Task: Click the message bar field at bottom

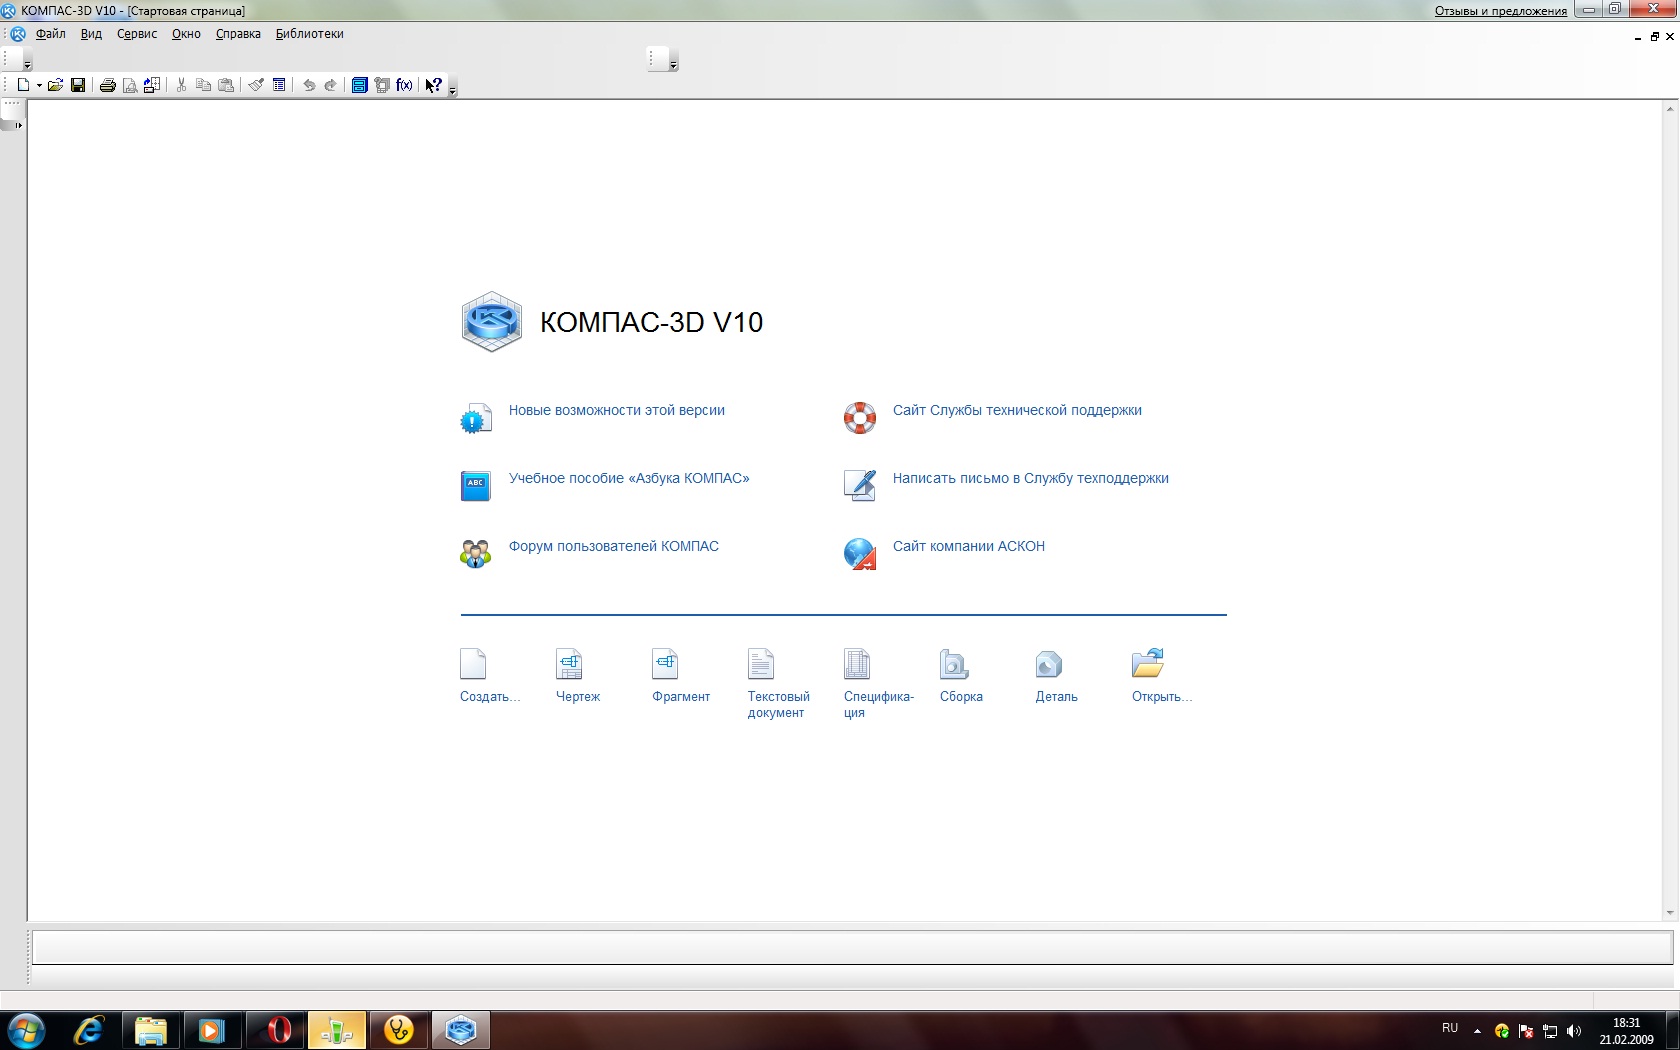Action: click(x=852, y=947)
